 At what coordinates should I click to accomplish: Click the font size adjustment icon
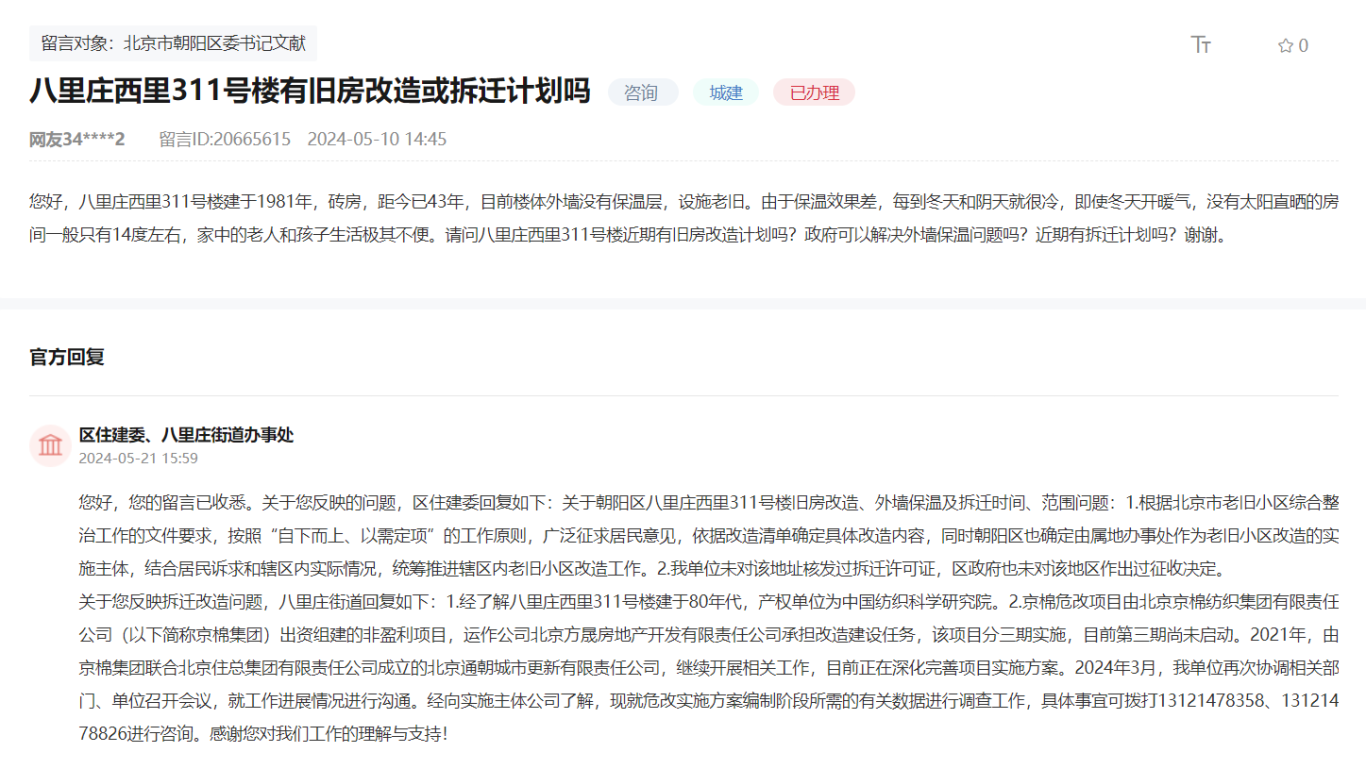pyautogui.click(x=1201, y=45)
